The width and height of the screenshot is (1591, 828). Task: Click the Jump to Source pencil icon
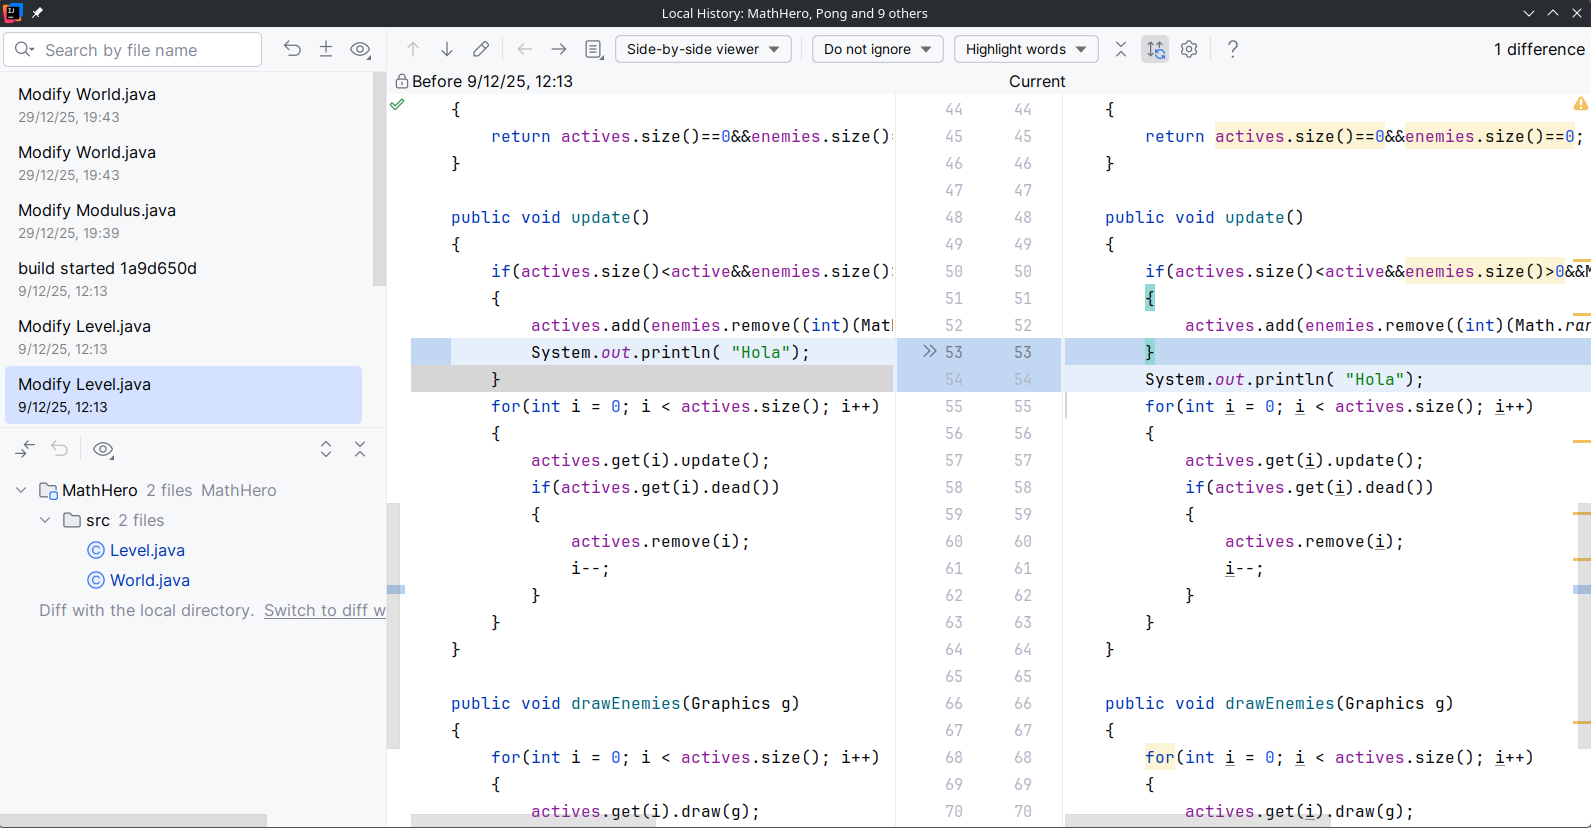tap(481, 49)
